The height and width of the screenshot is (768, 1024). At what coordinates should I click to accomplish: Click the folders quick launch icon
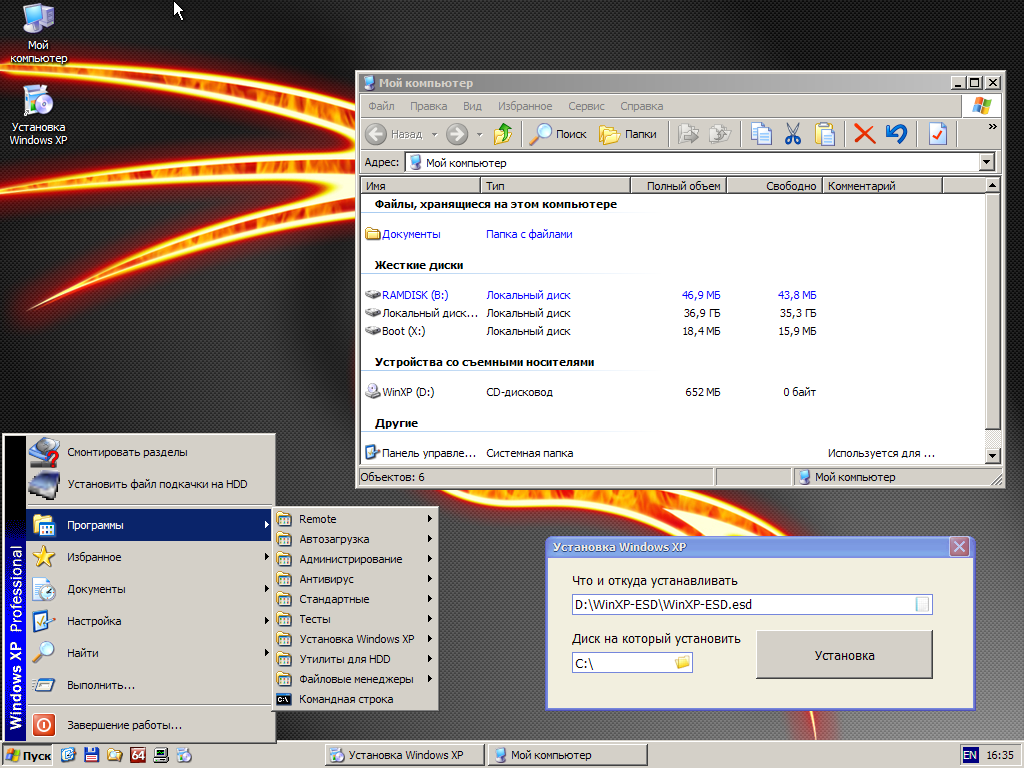point(115,755)
